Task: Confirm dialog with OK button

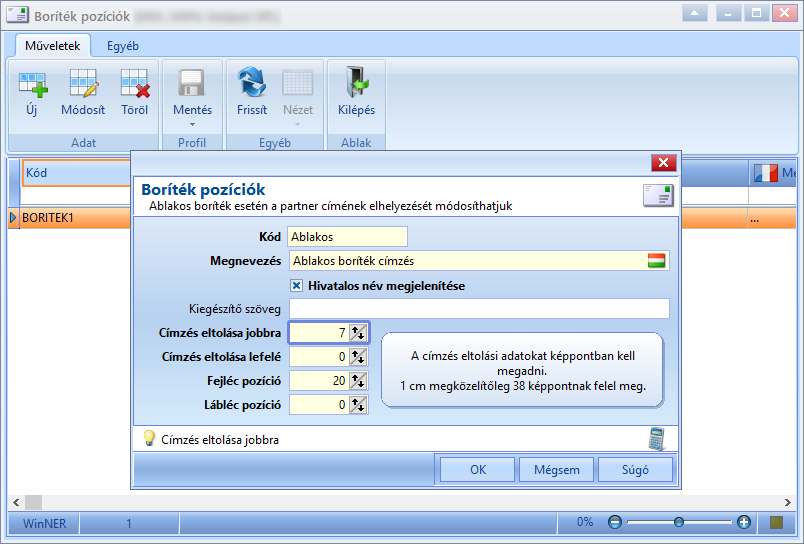Action: click(477, 470)
